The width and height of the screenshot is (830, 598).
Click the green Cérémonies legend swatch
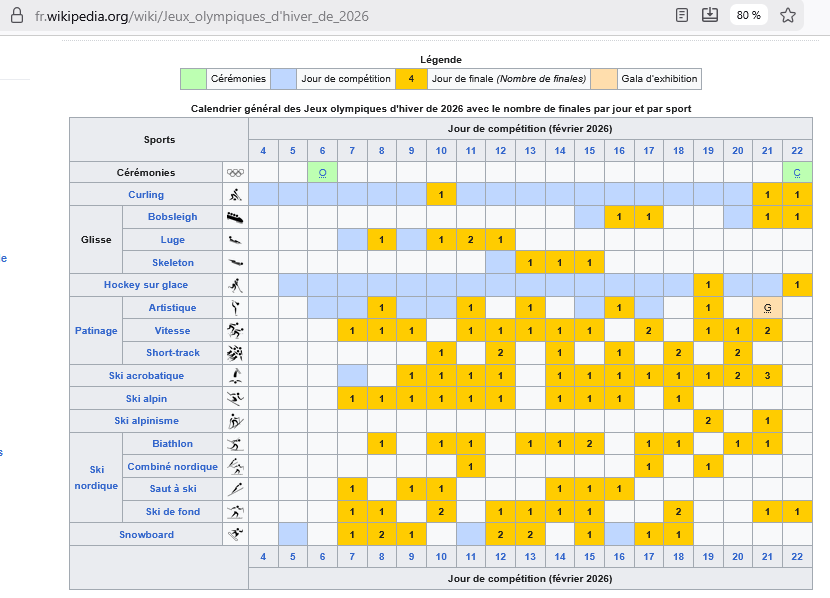pos(193,79)
